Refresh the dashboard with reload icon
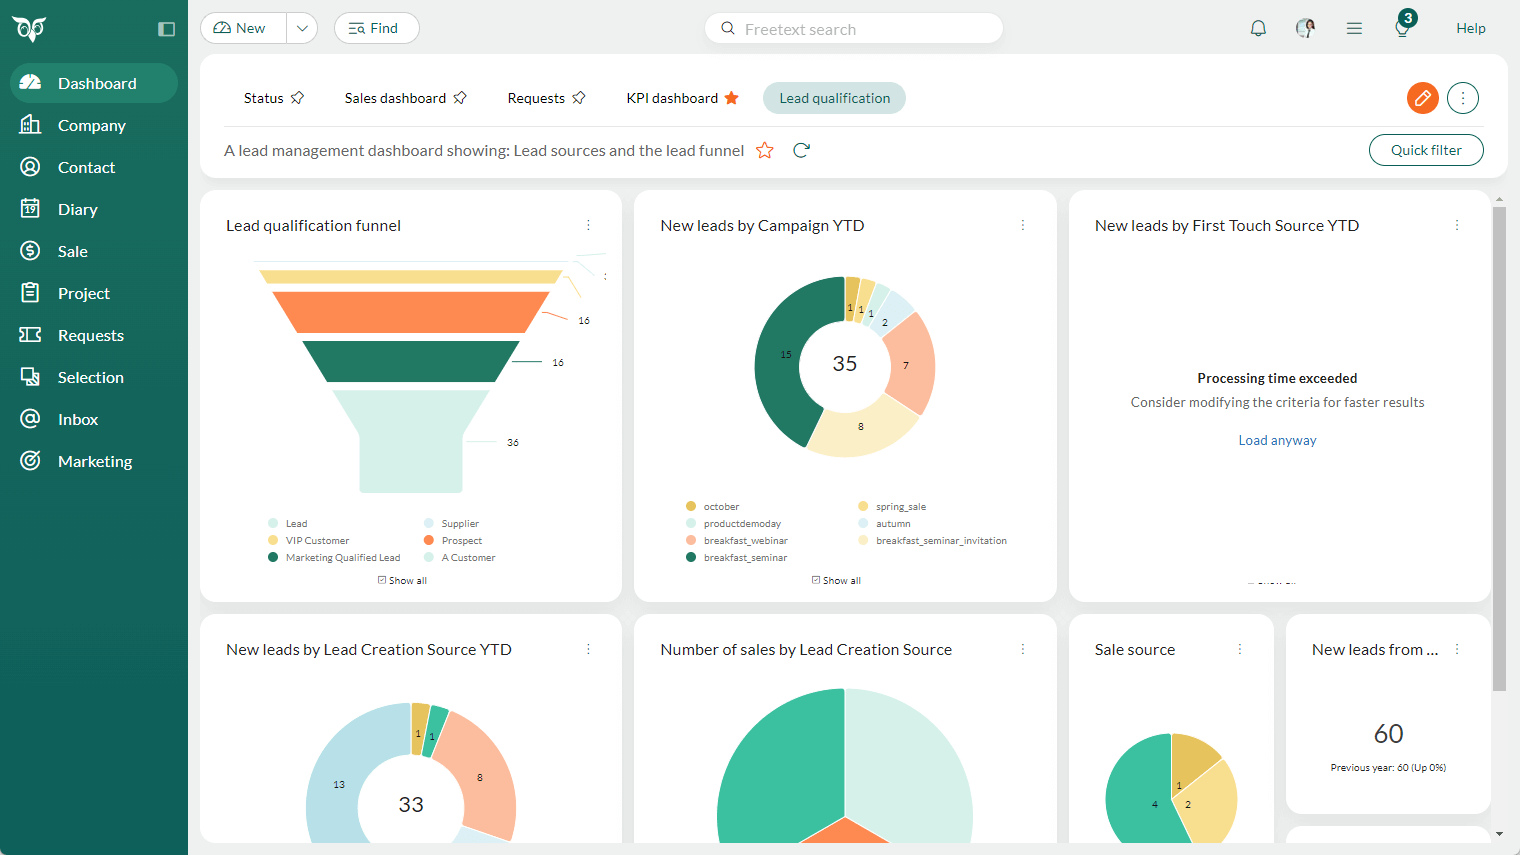The width and height of the screenshot is (1520, 855). pos(801,150)
